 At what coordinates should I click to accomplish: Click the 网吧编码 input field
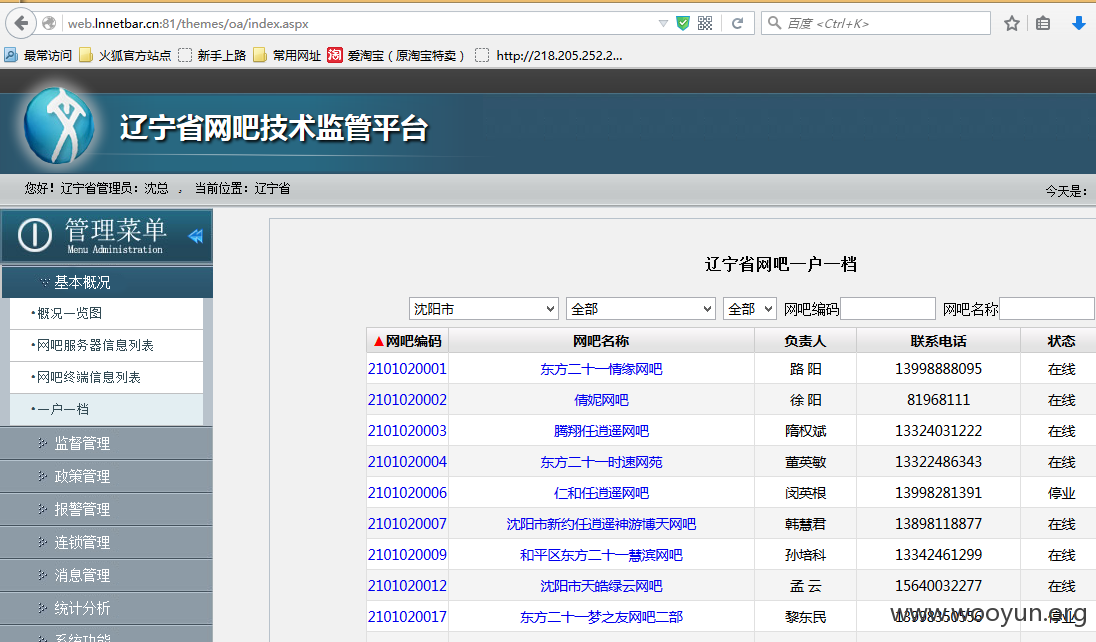(888, 308)
